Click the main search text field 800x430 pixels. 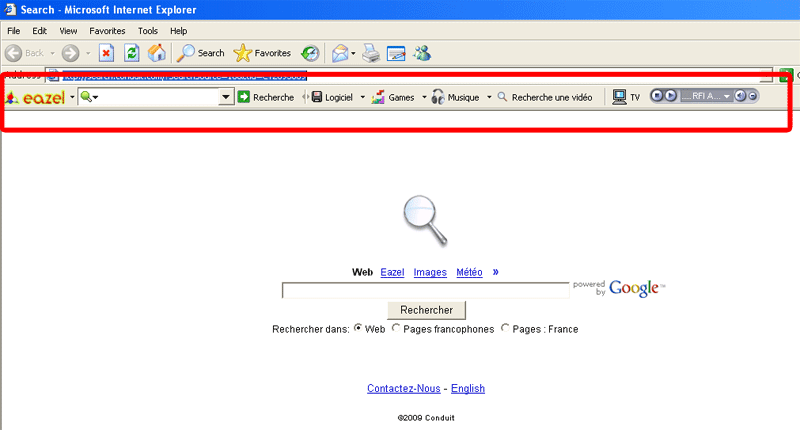click(x=425, y=290)
